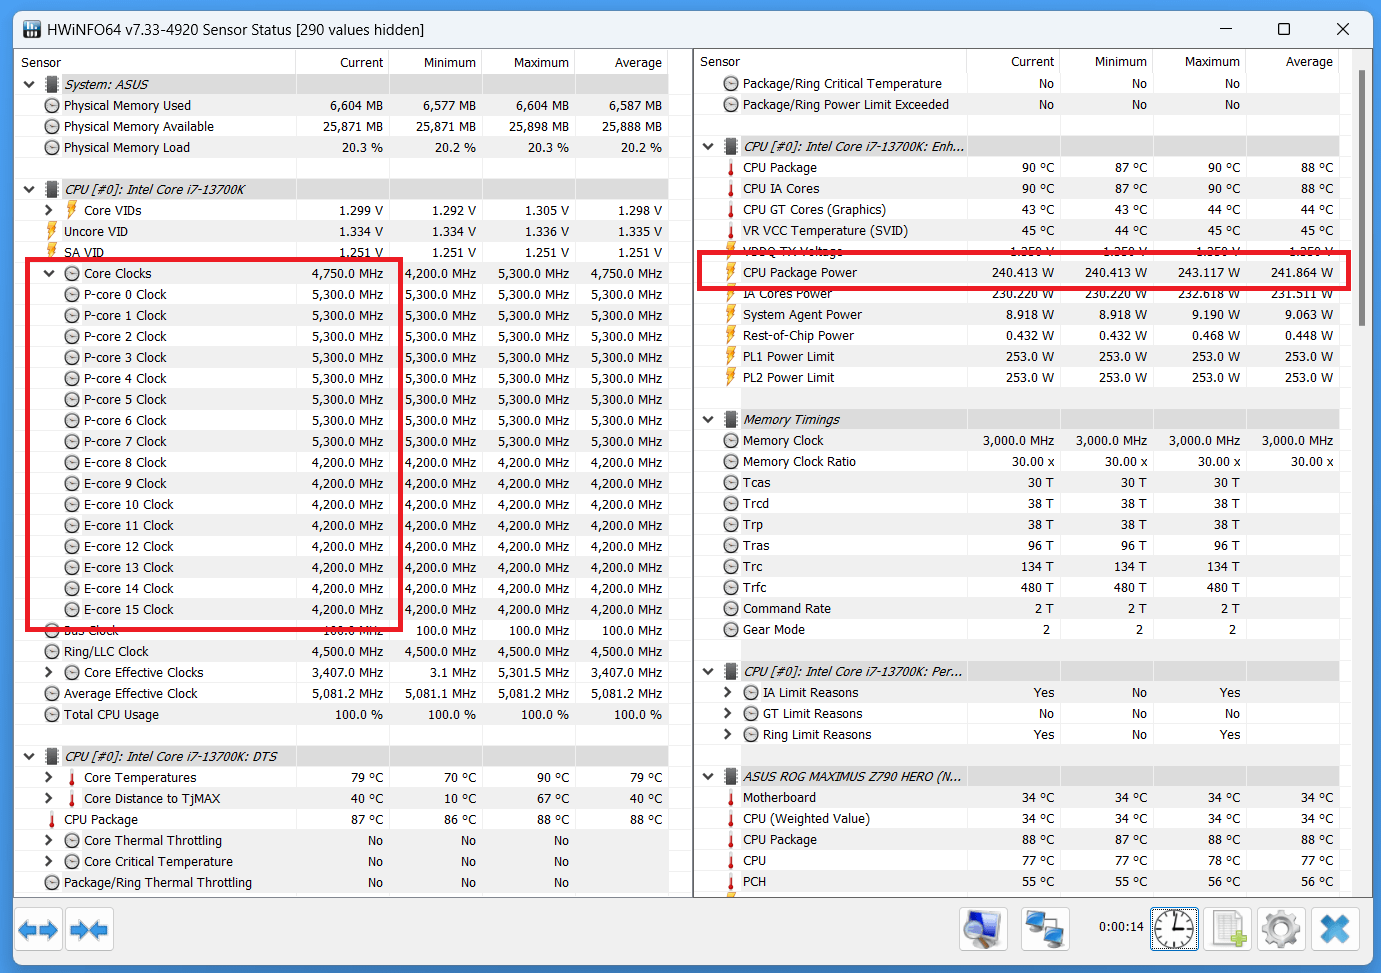
Task: Click the lightning icon beside System Agent Power
Action: coord(731,314)
